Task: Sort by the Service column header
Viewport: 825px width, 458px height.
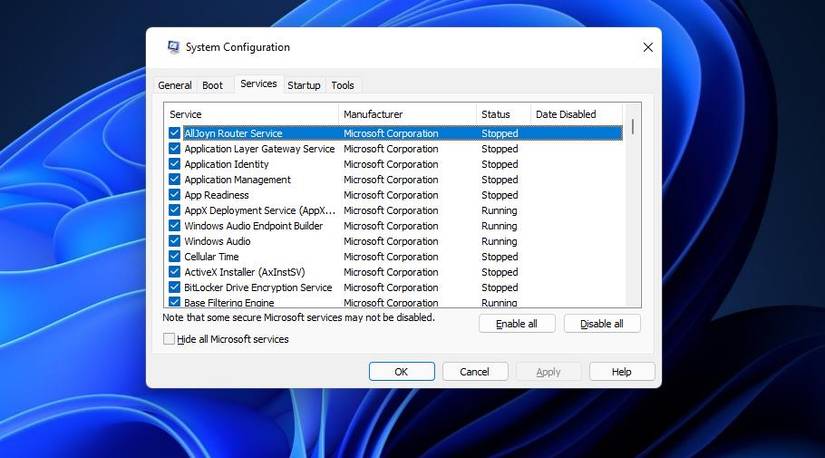Action: (251, 114)
